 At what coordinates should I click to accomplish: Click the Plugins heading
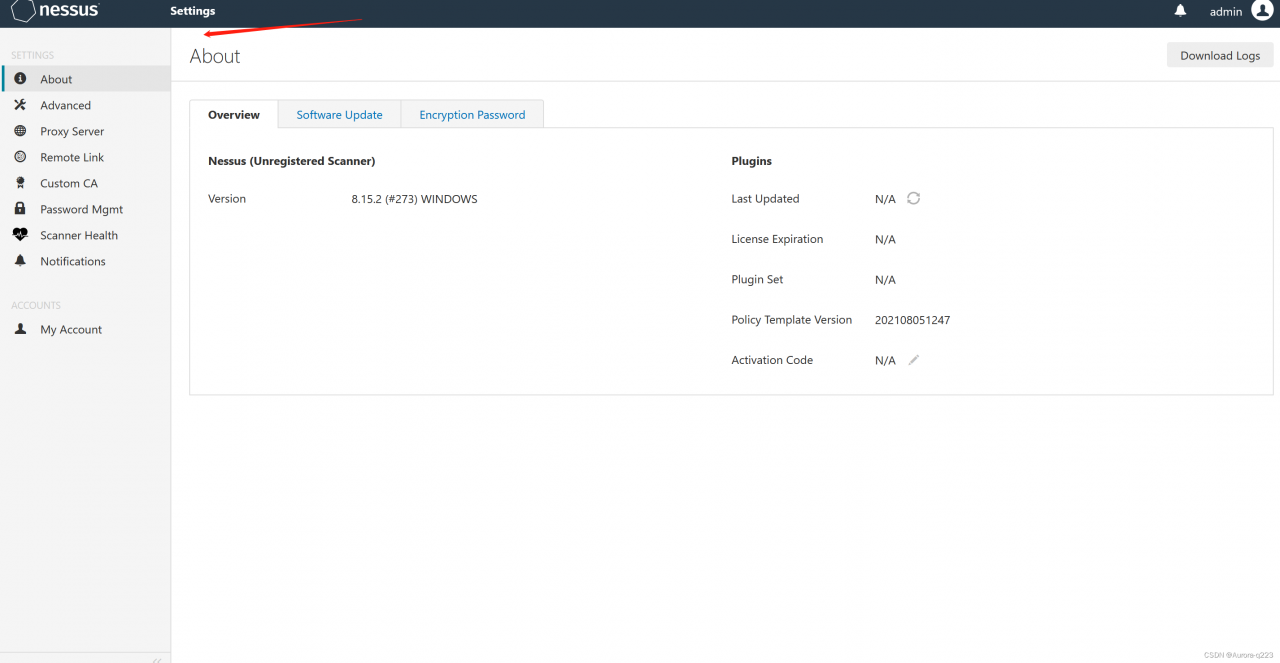pos(751,161)
